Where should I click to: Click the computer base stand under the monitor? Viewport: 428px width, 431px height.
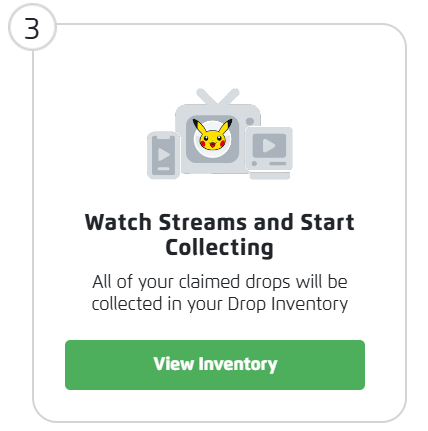pos(270,175)
